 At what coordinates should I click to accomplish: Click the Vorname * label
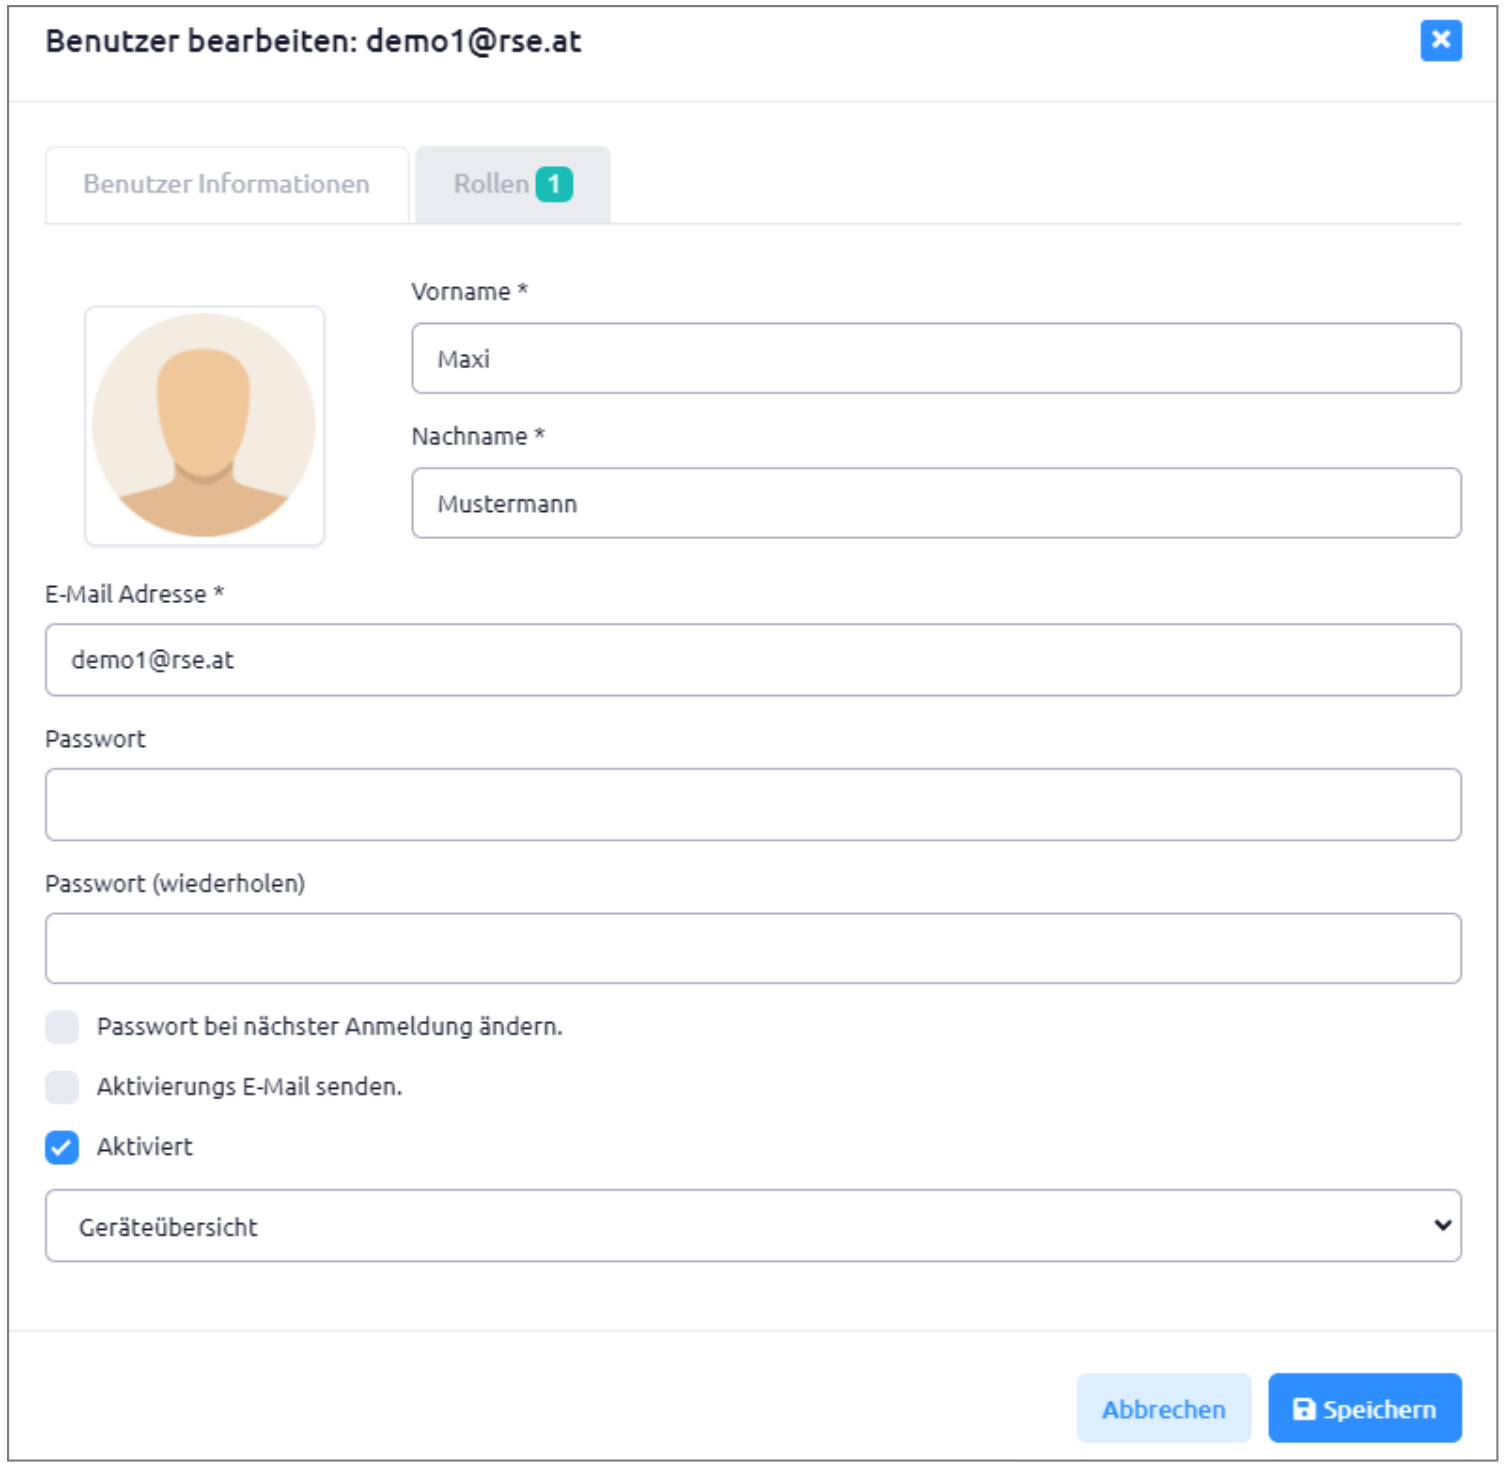469,292
